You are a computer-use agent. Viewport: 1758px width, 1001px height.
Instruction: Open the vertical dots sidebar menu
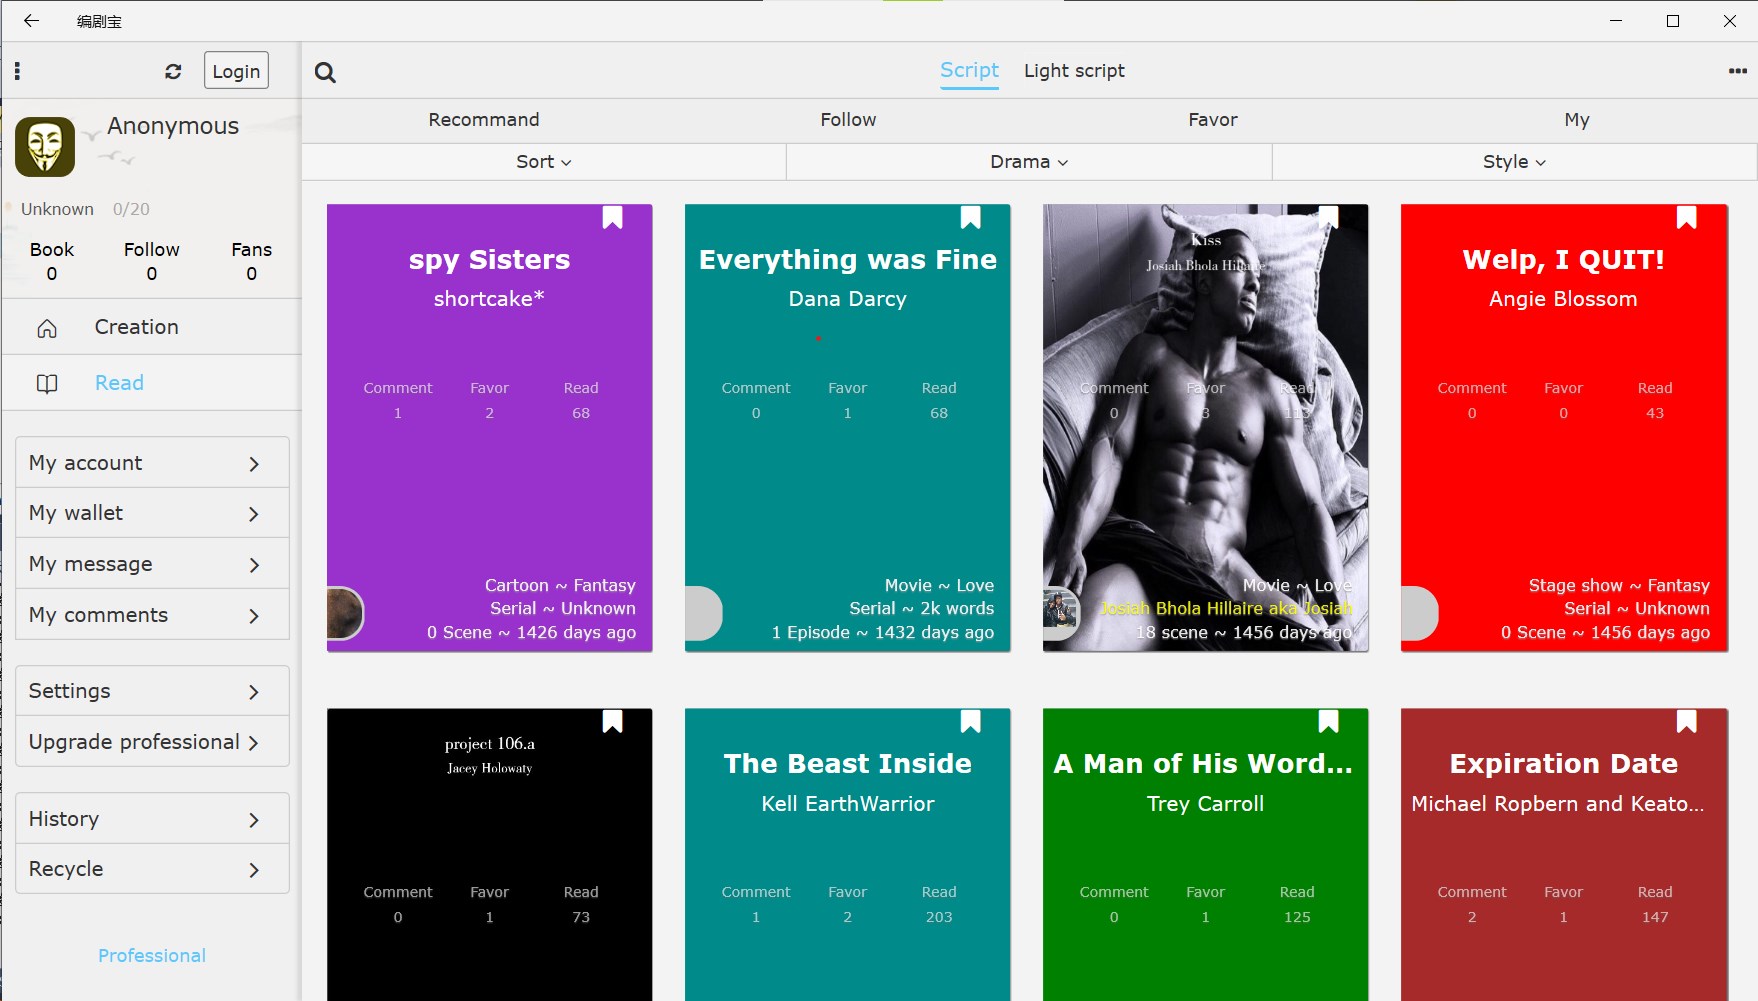17,71
